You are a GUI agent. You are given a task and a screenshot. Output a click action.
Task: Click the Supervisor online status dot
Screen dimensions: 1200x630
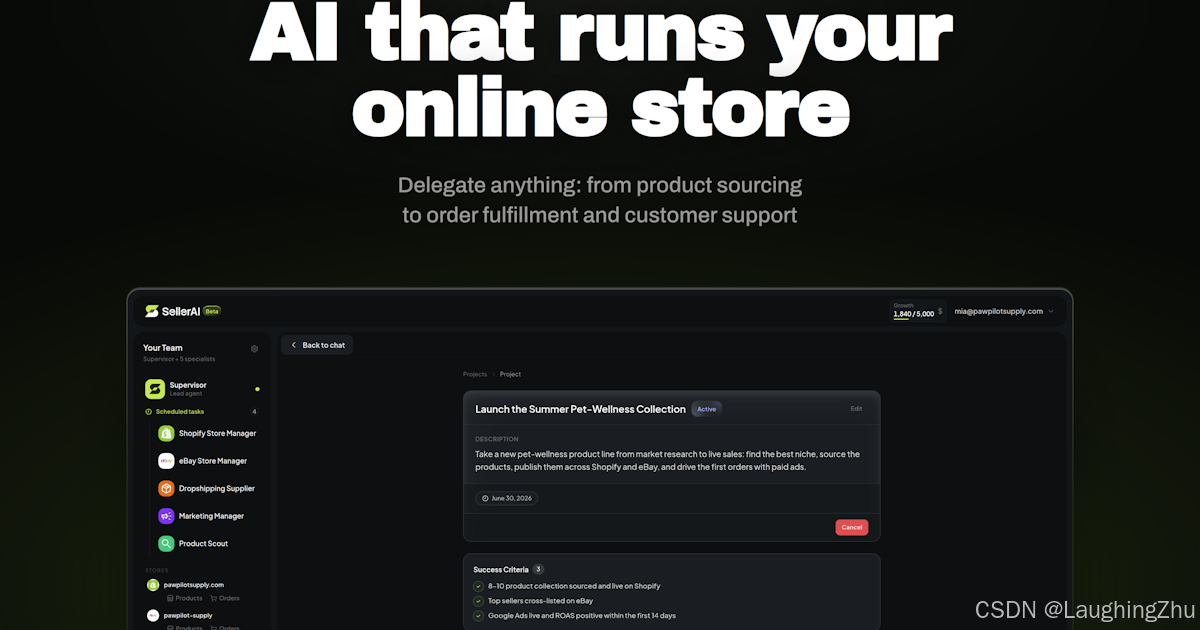(x=257, y=389)
